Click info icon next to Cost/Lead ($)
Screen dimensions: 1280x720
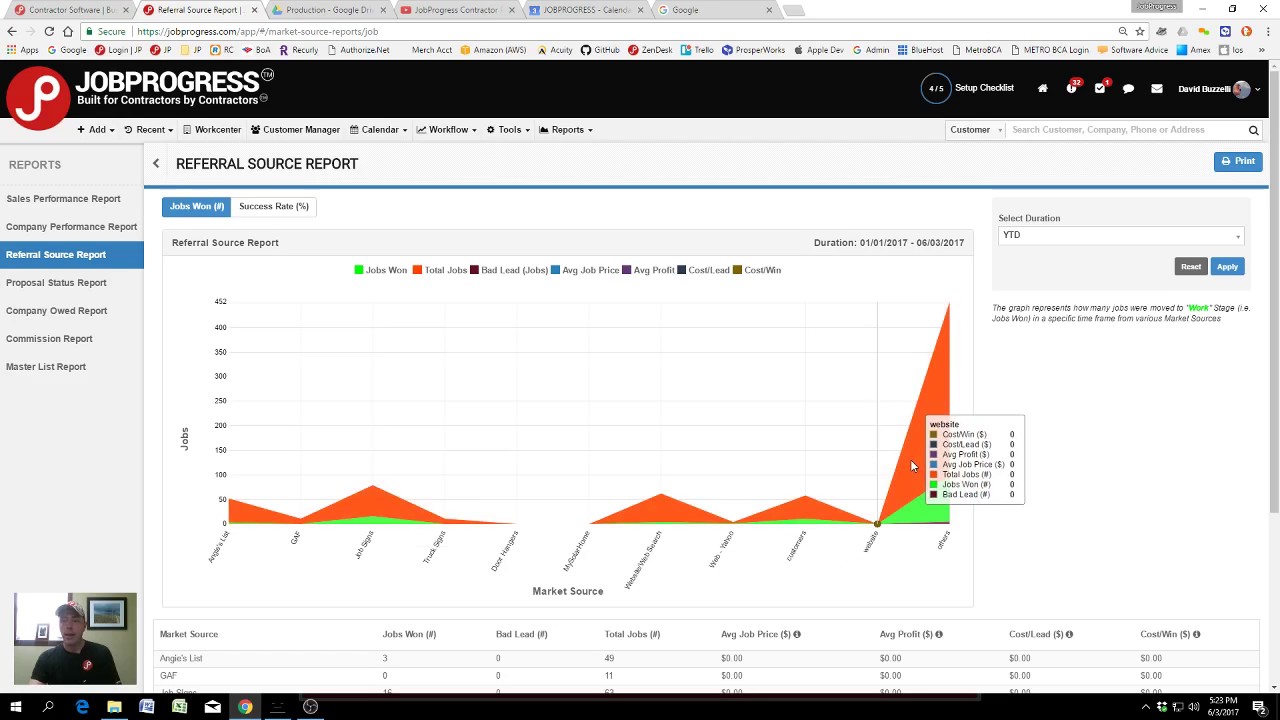pyautogui.click(x=1069, y=634)
